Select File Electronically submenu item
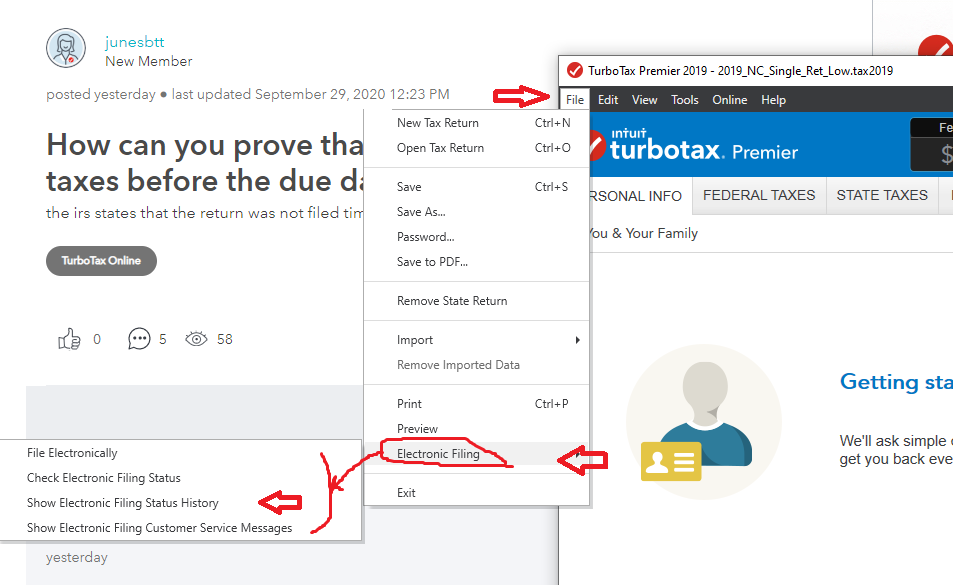Screen dimensions: 953x585 pyautogui.click(x=181, y=453)
